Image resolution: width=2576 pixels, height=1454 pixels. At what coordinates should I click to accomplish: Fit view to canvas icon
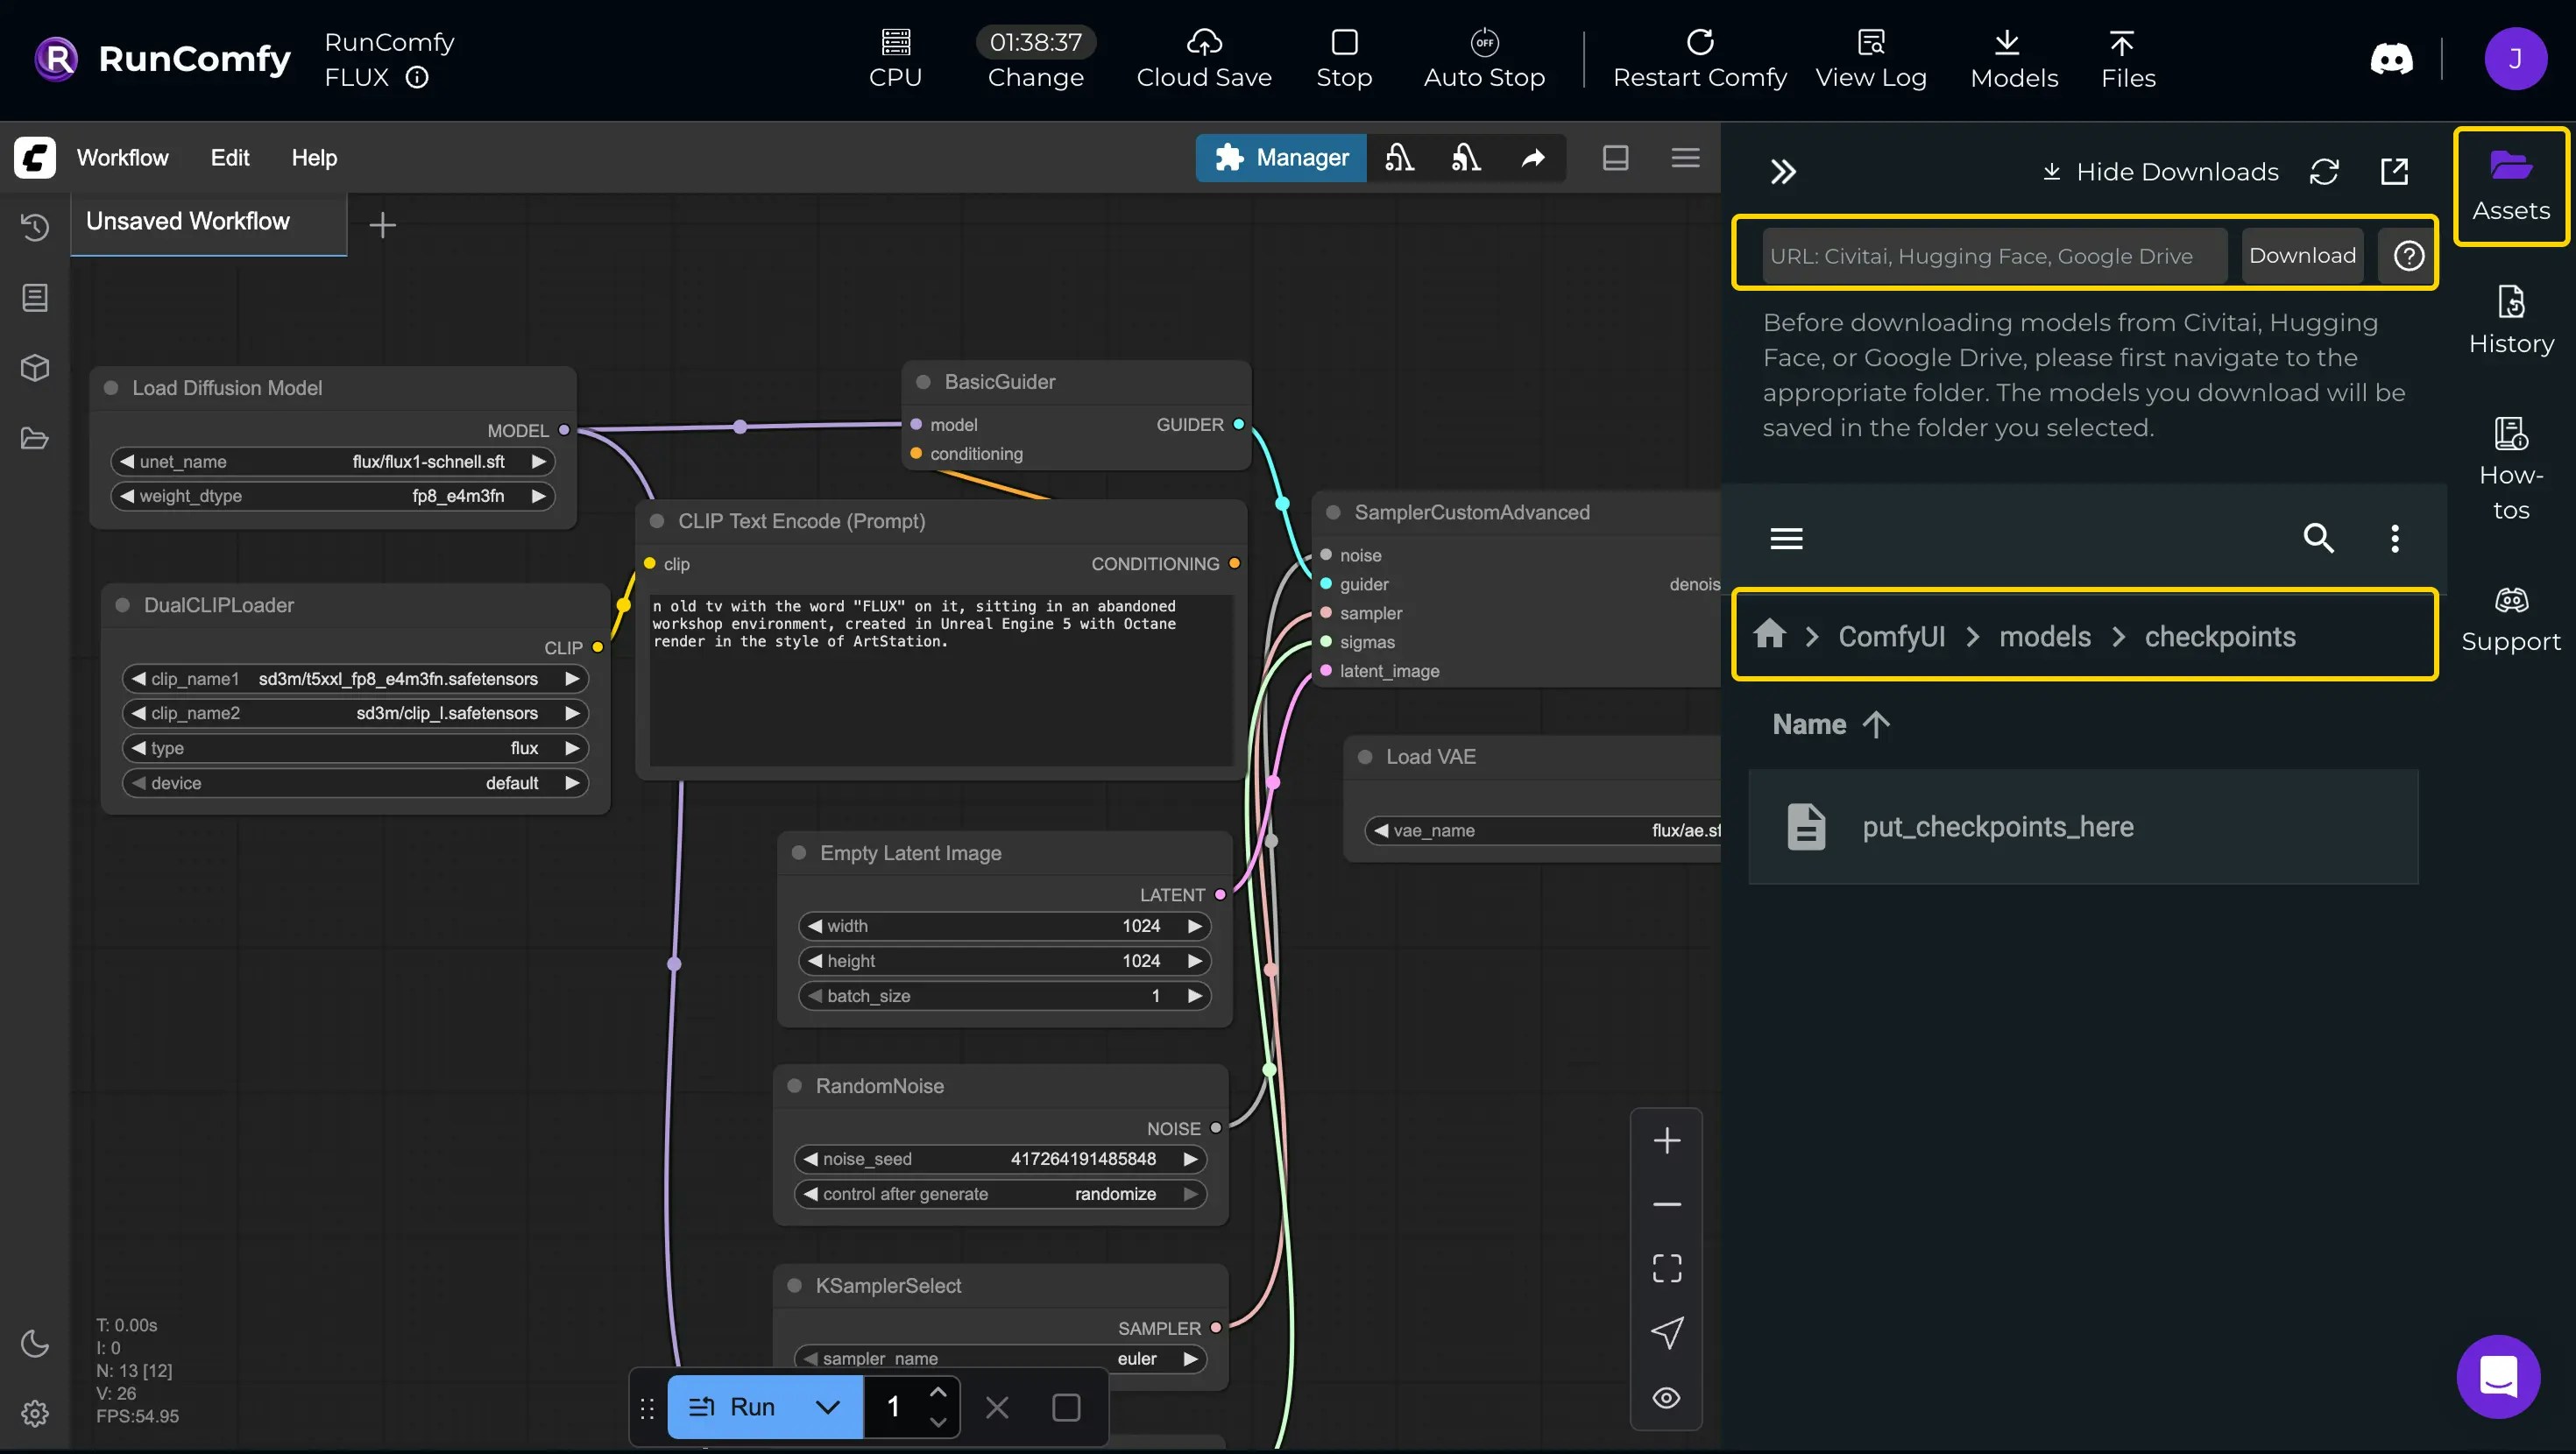point(1666,1268)
